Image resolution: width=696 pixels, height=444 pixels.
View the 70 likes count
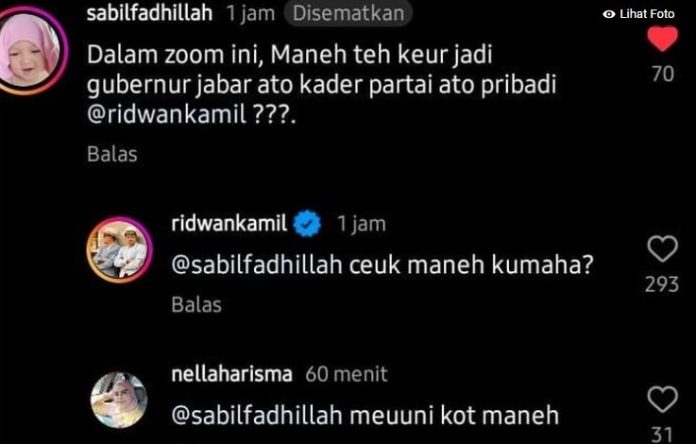point(663,74)
